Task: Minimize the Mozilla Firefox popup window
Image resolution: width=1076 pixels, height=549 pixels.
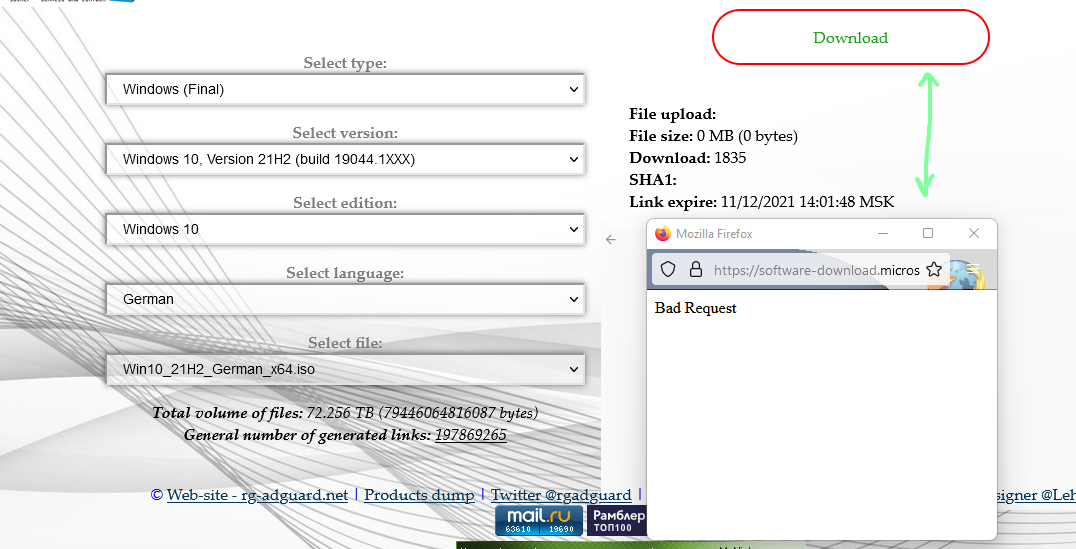Action: [x=883, y=233]
